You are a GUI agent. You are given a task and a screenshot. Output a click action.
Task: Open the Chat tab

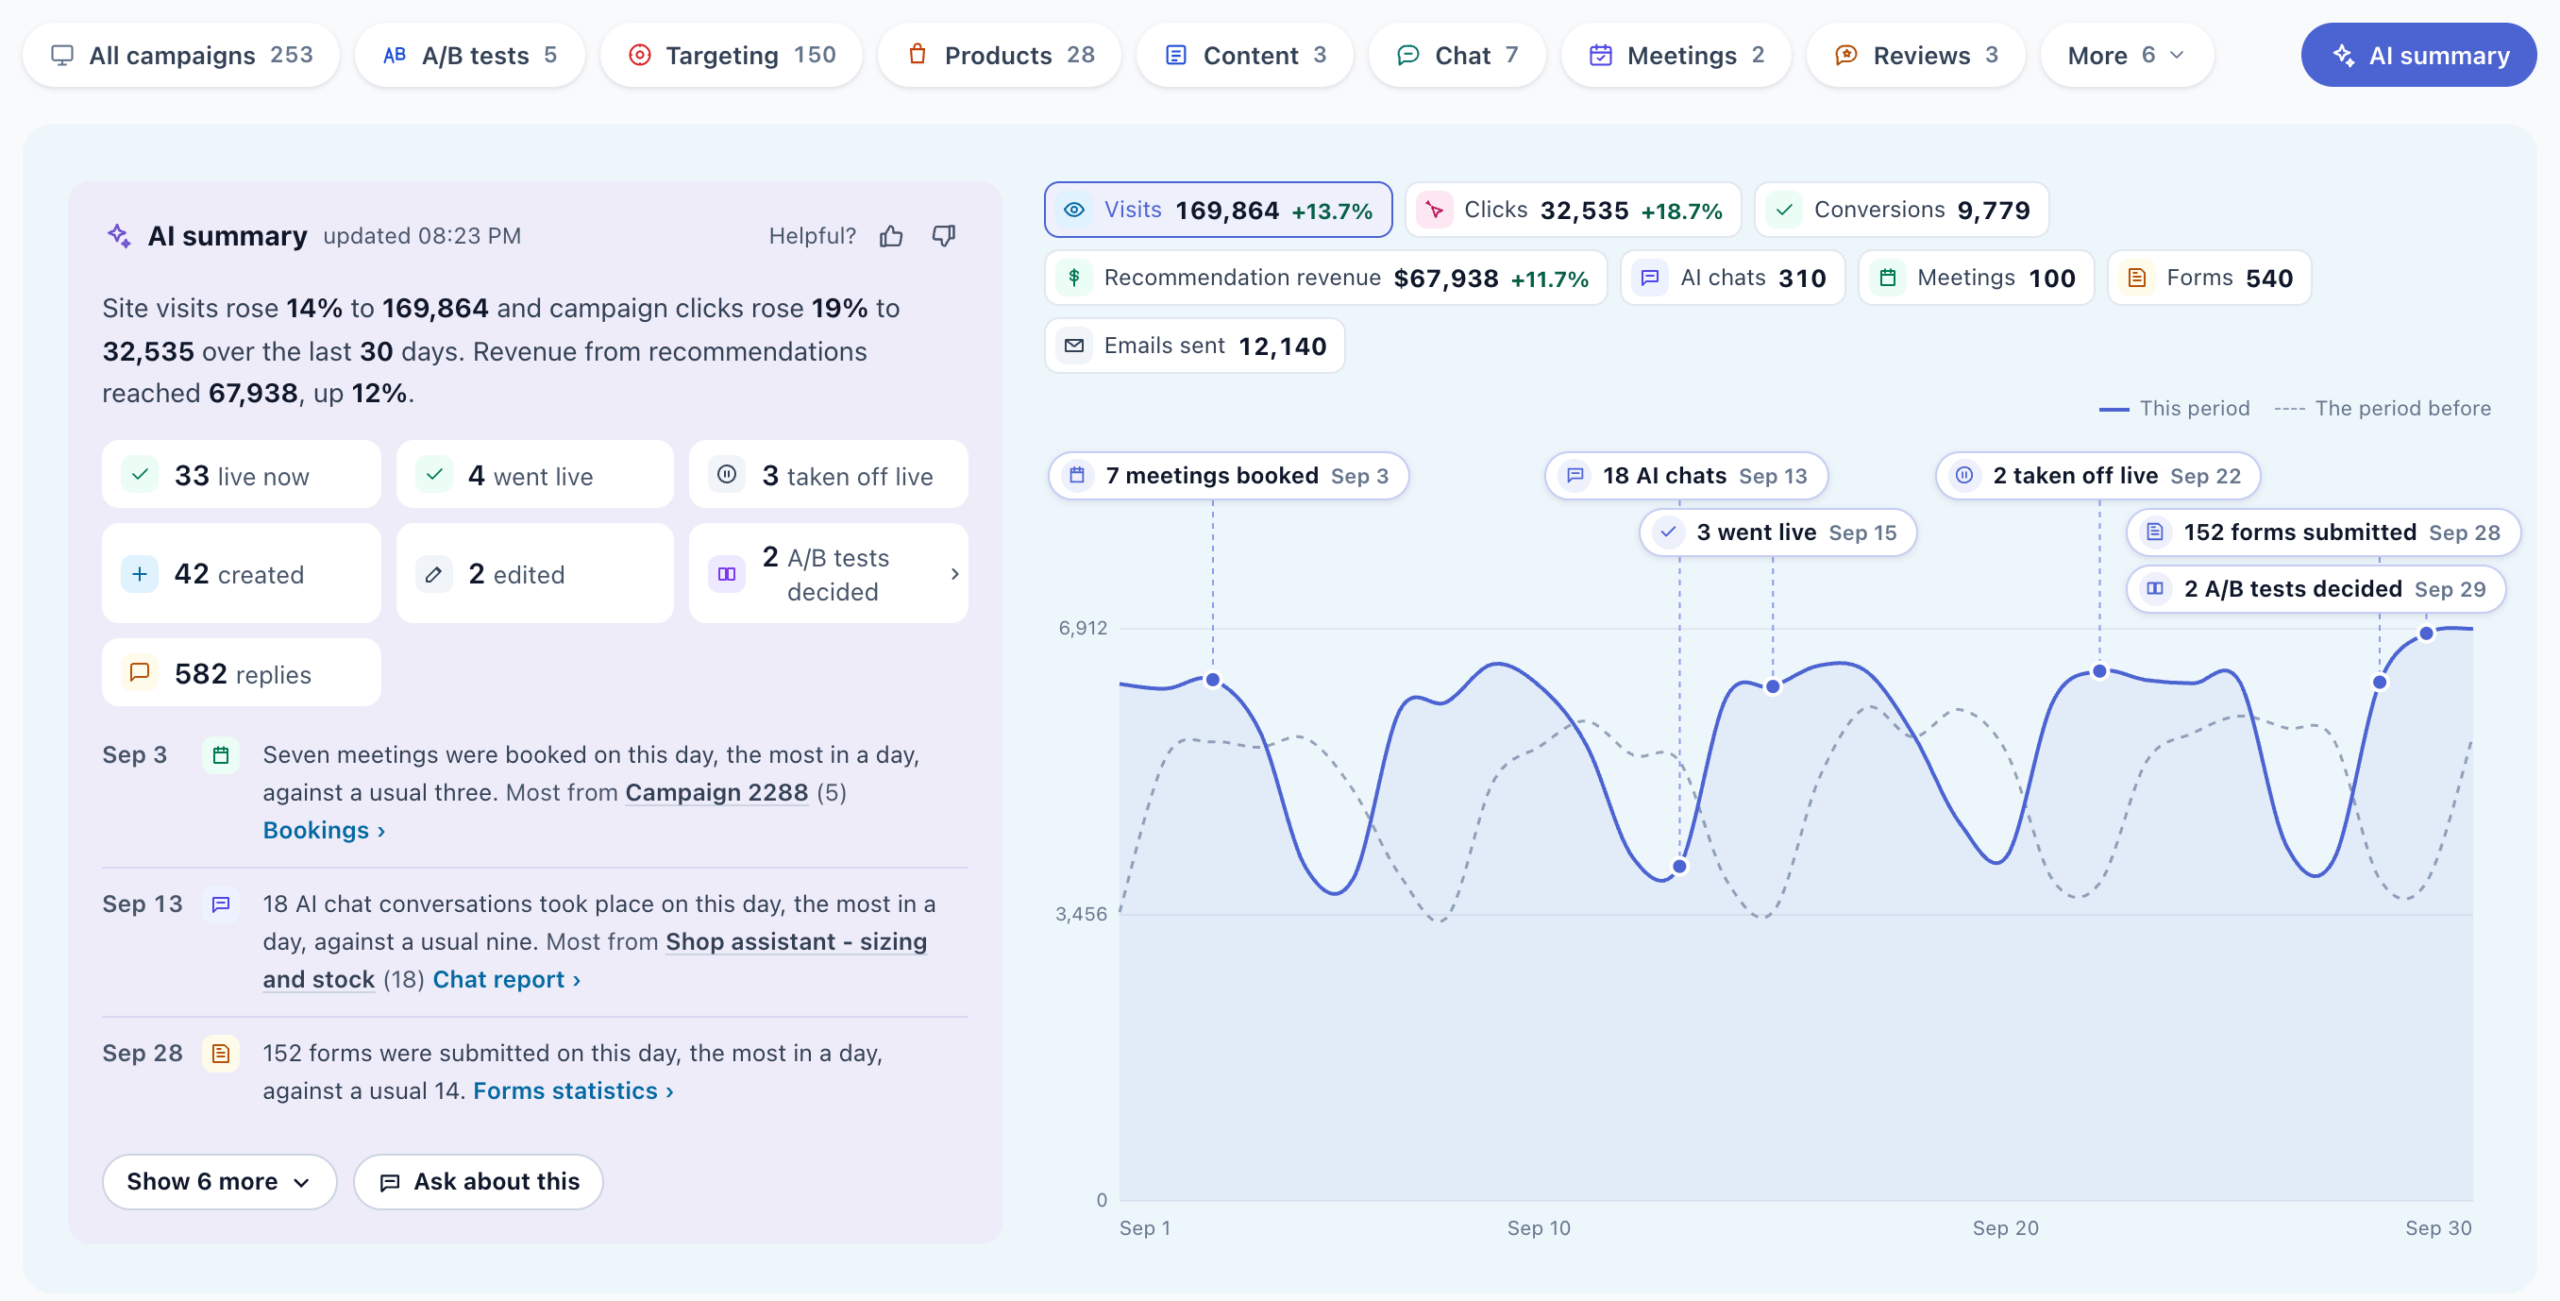(1457, 55)
